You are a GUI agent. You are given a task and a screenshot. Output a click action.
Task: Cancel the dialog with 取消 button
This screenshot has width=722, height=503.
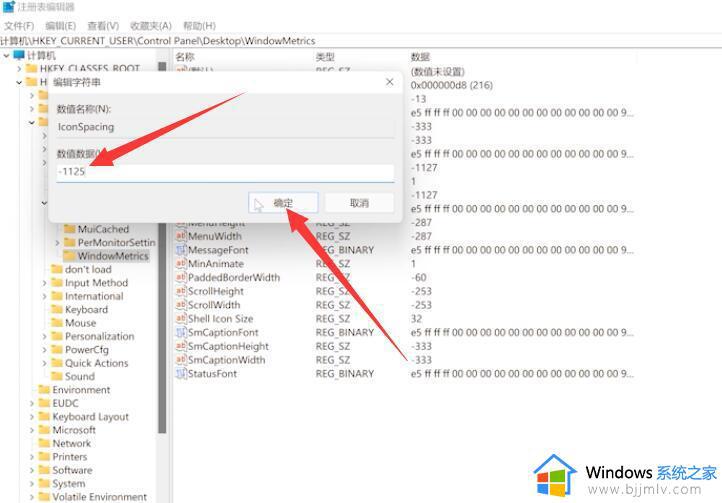click(359, 203)
